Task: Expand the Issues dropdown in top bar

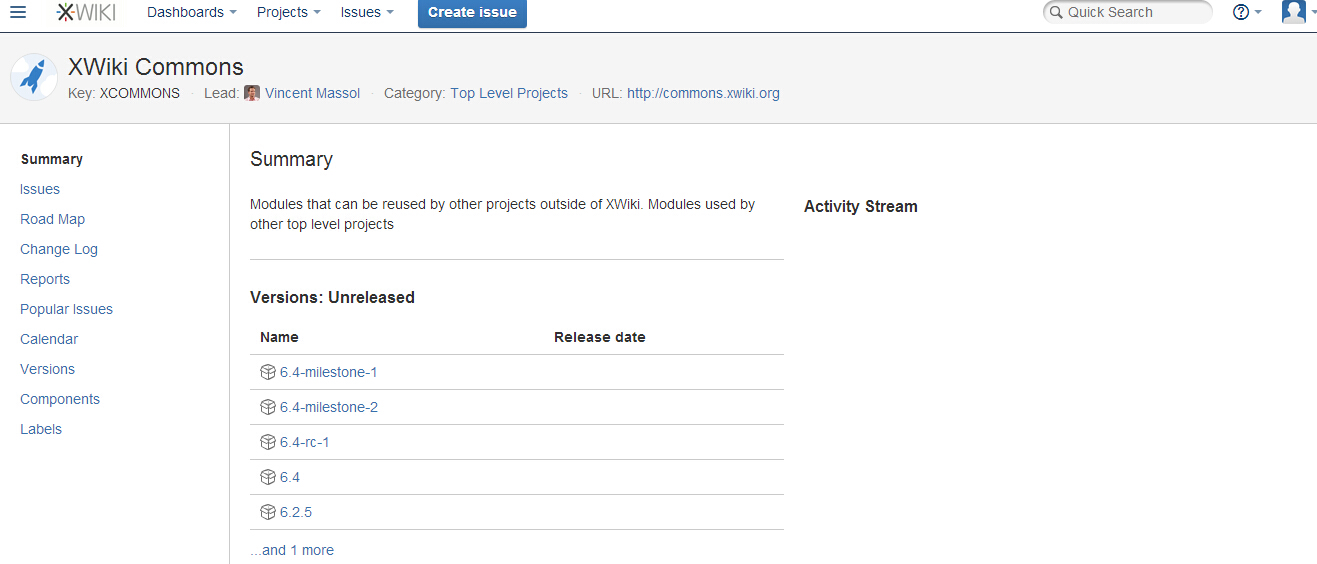Action: pyautogui.click(x=366, y=12)
